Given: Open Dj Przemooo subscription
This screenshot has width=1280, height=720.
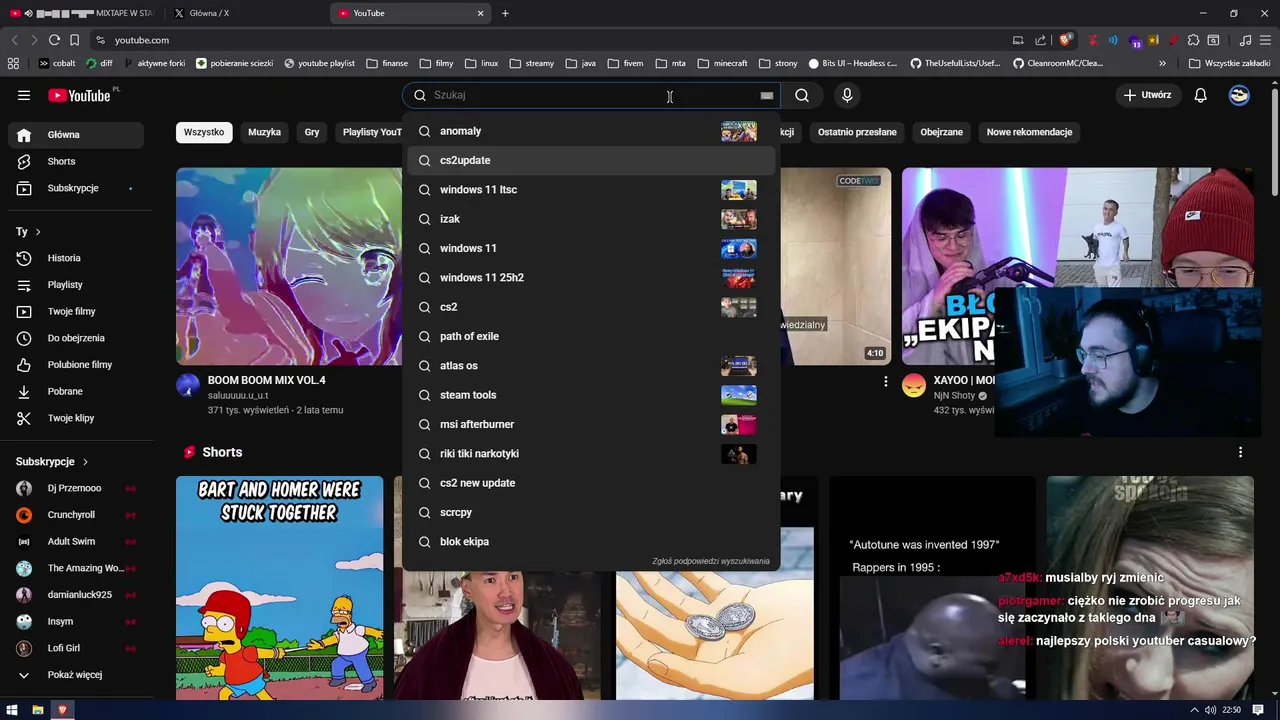Looking at the screenshot, I should [x=76, y=488].
